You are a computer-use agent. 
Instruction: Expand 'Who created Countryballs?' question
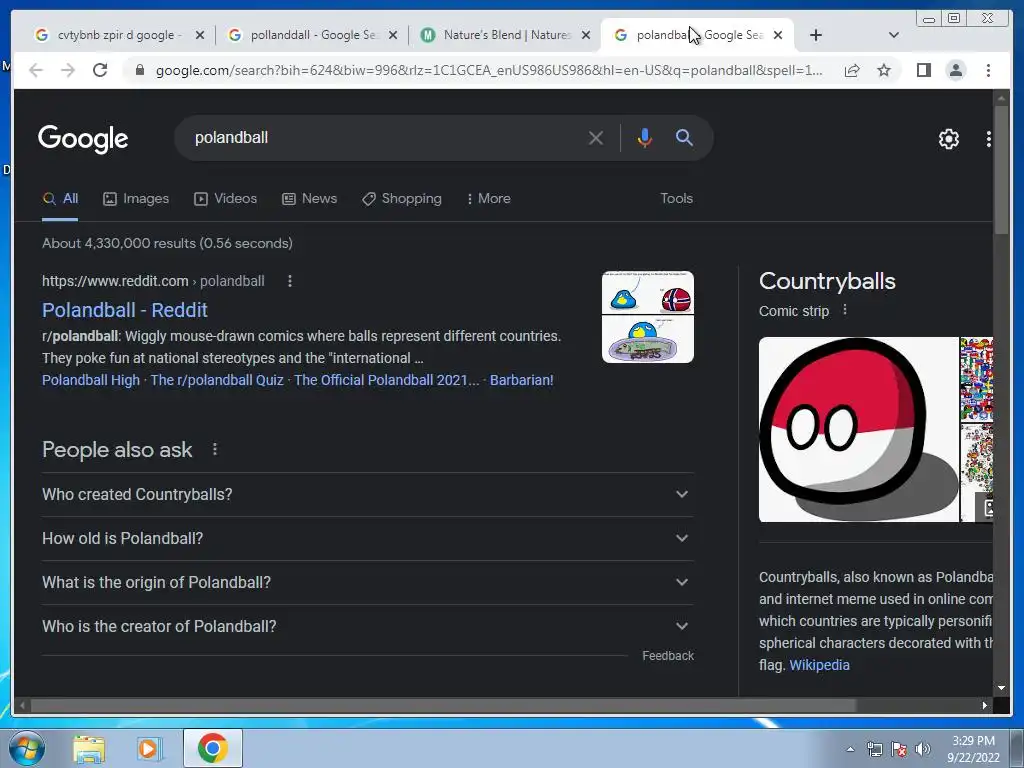pos(368,494)
